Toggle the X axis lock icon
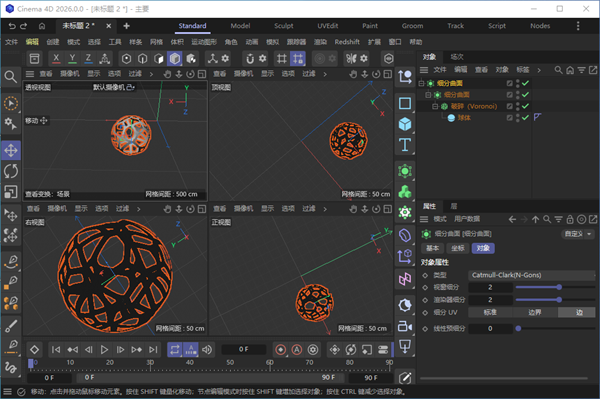600x399 pixels. 56,59
